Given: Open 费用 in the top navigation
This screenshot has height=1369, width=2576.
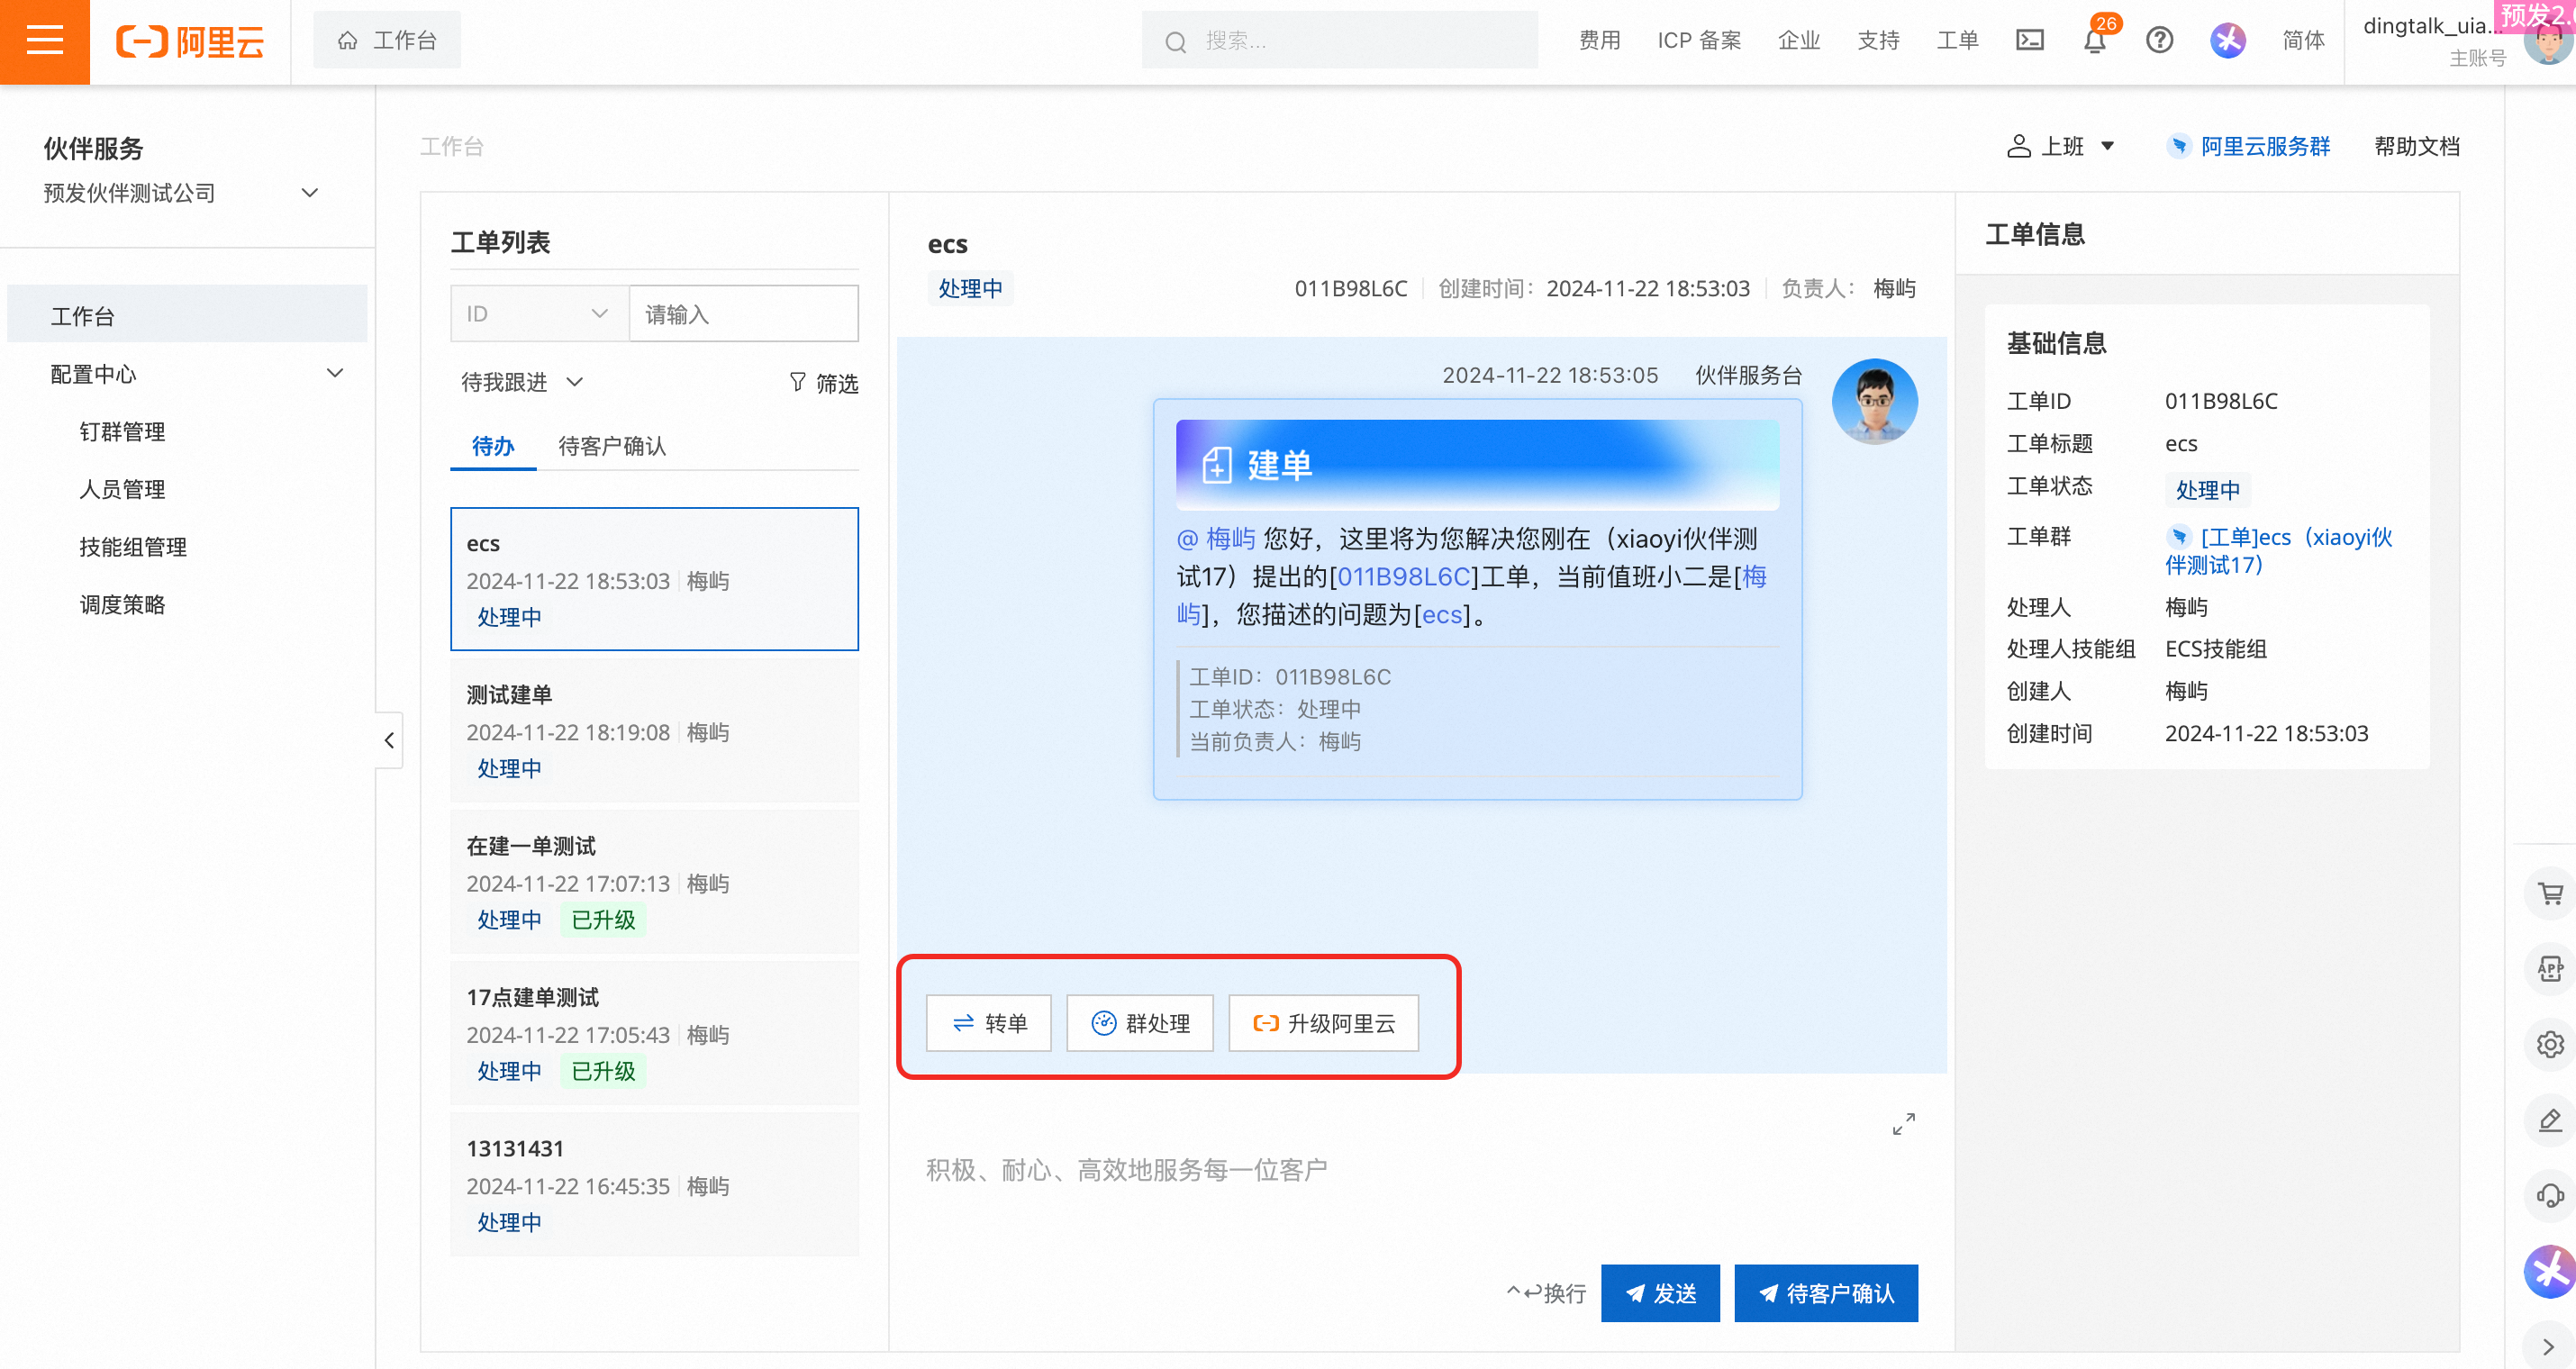Looking at the screenshot, I should (1599, 40).
